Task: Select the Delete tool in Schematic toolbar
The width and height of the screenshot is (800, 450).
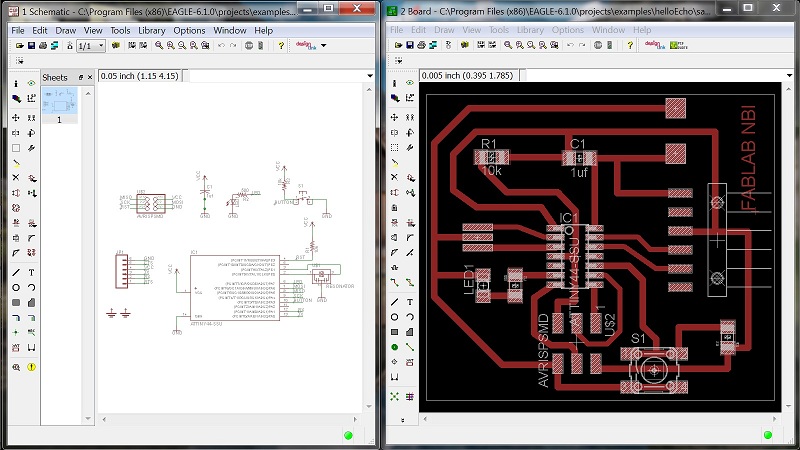Action: pyautogui.click(x=16, y=177)
